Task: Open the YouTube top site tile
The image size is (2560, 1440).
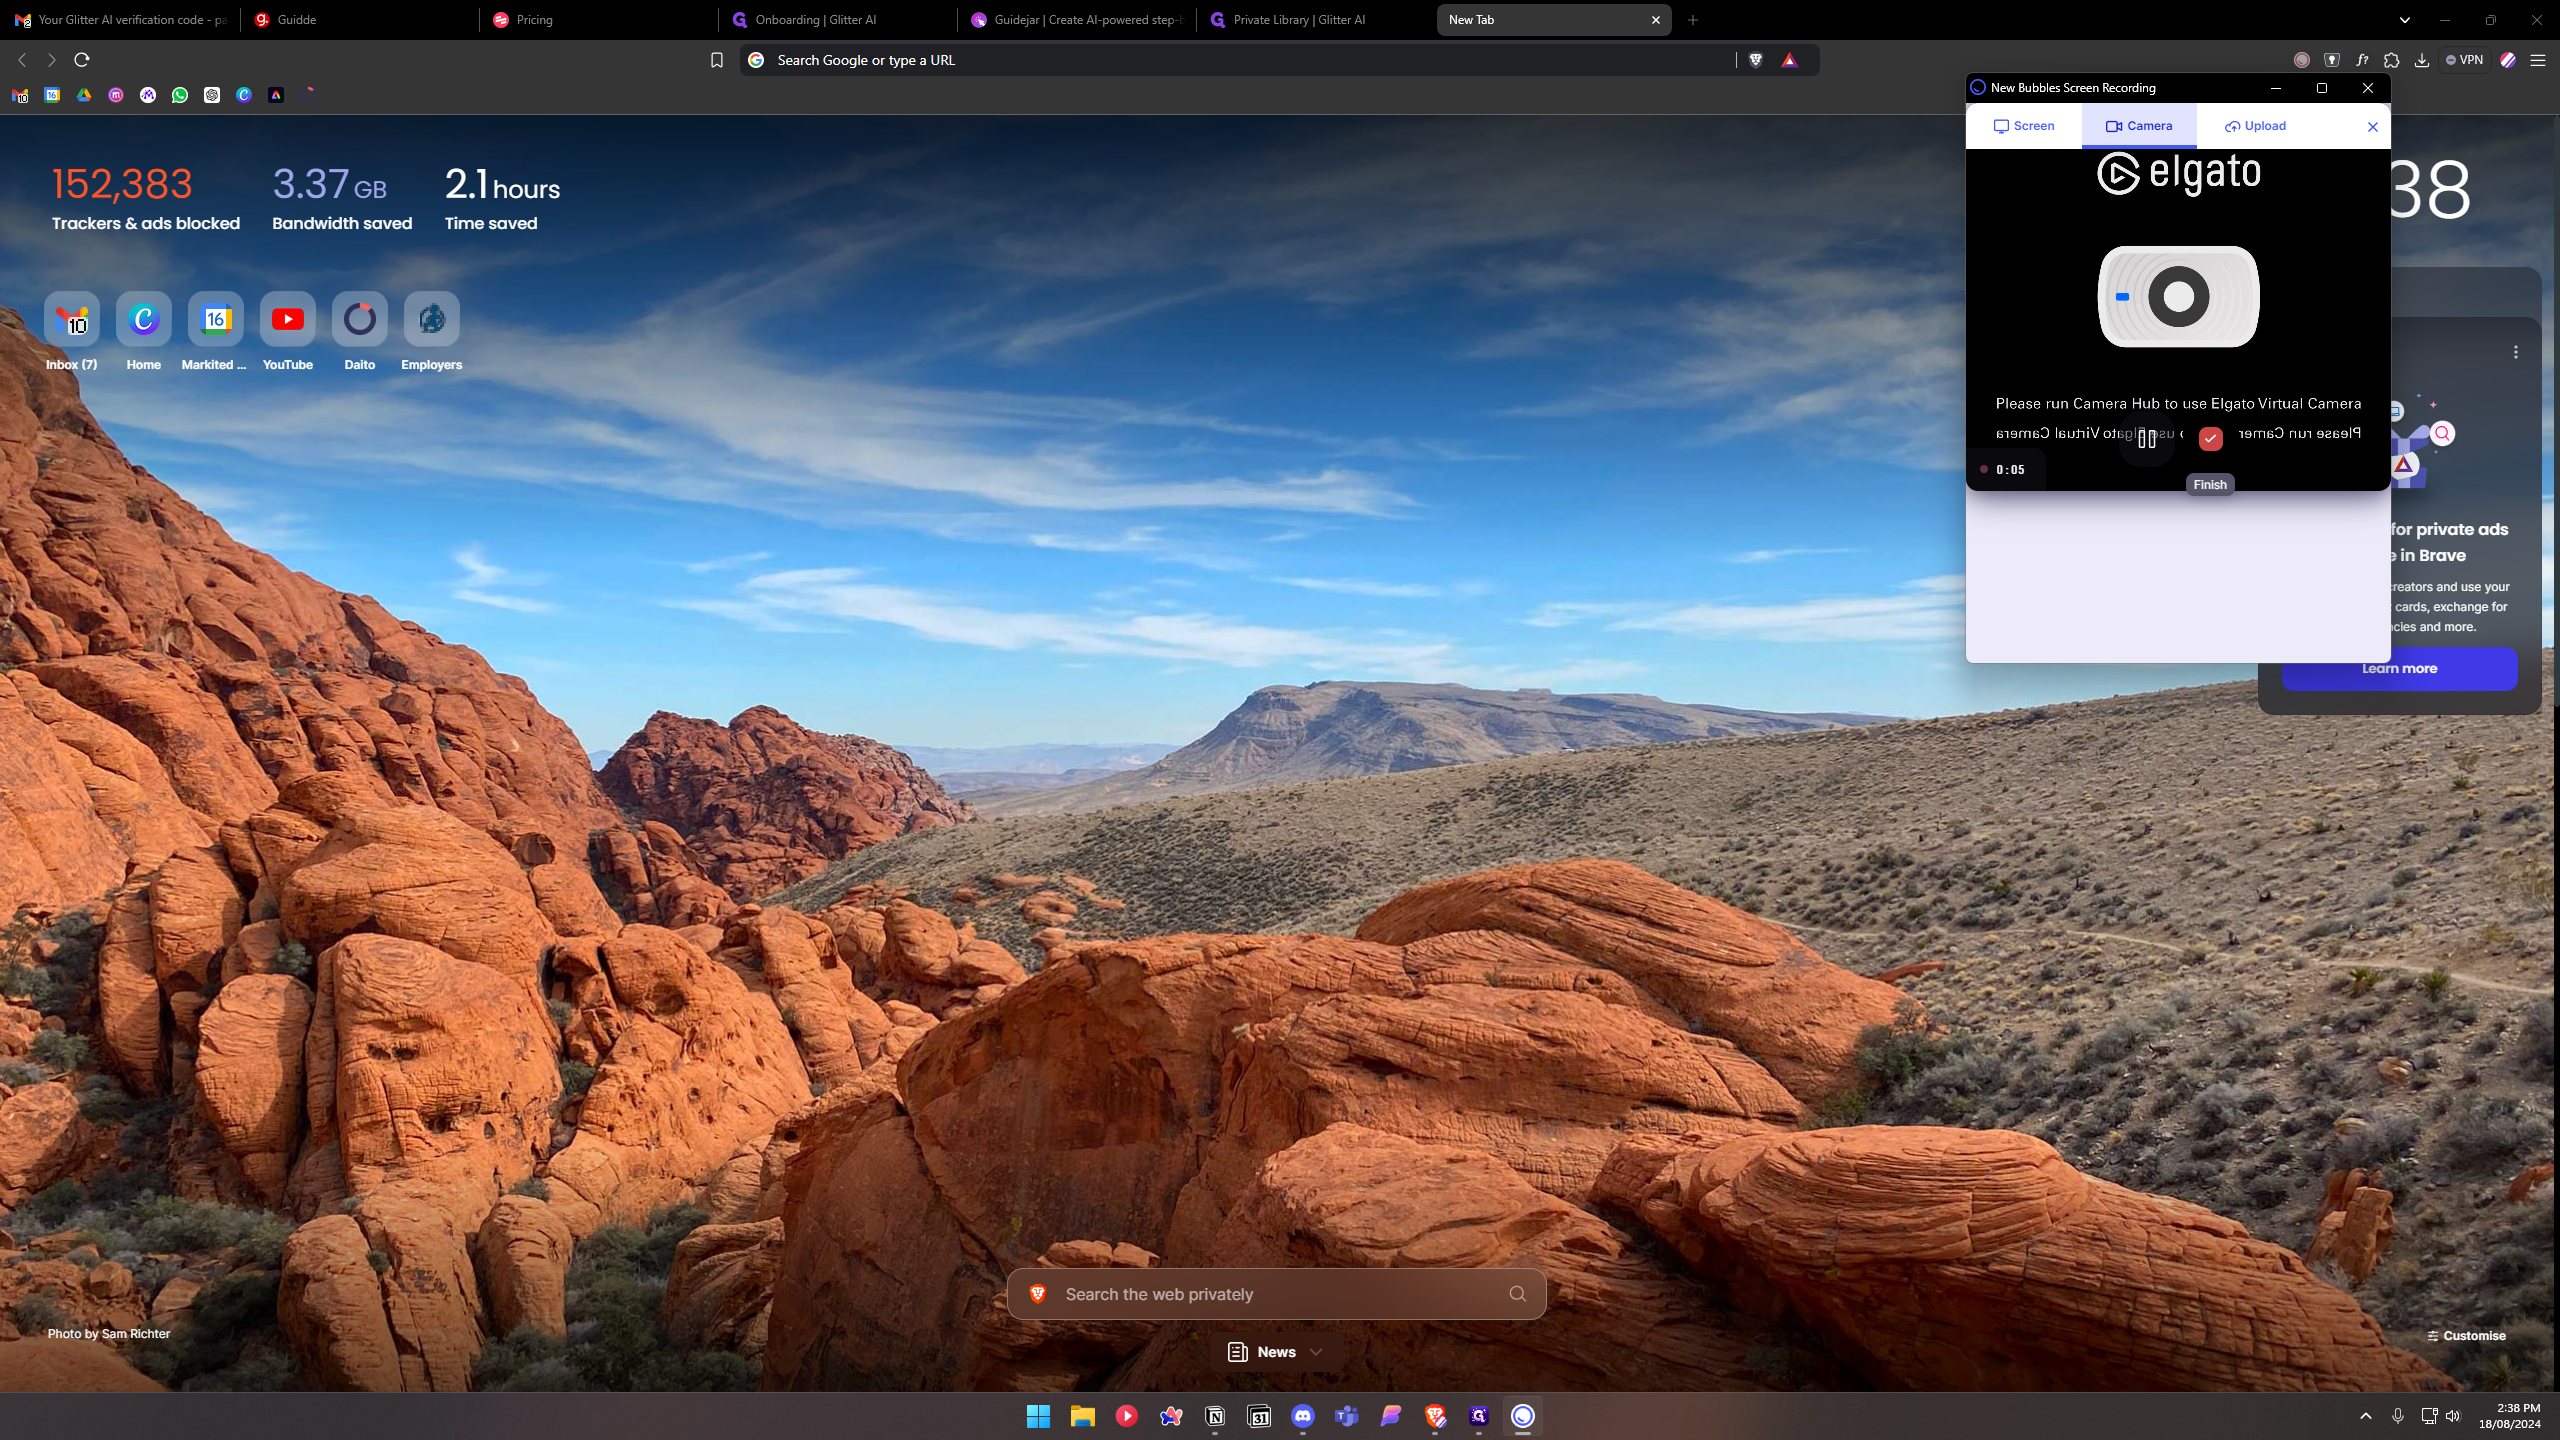Action: point(288,332)
